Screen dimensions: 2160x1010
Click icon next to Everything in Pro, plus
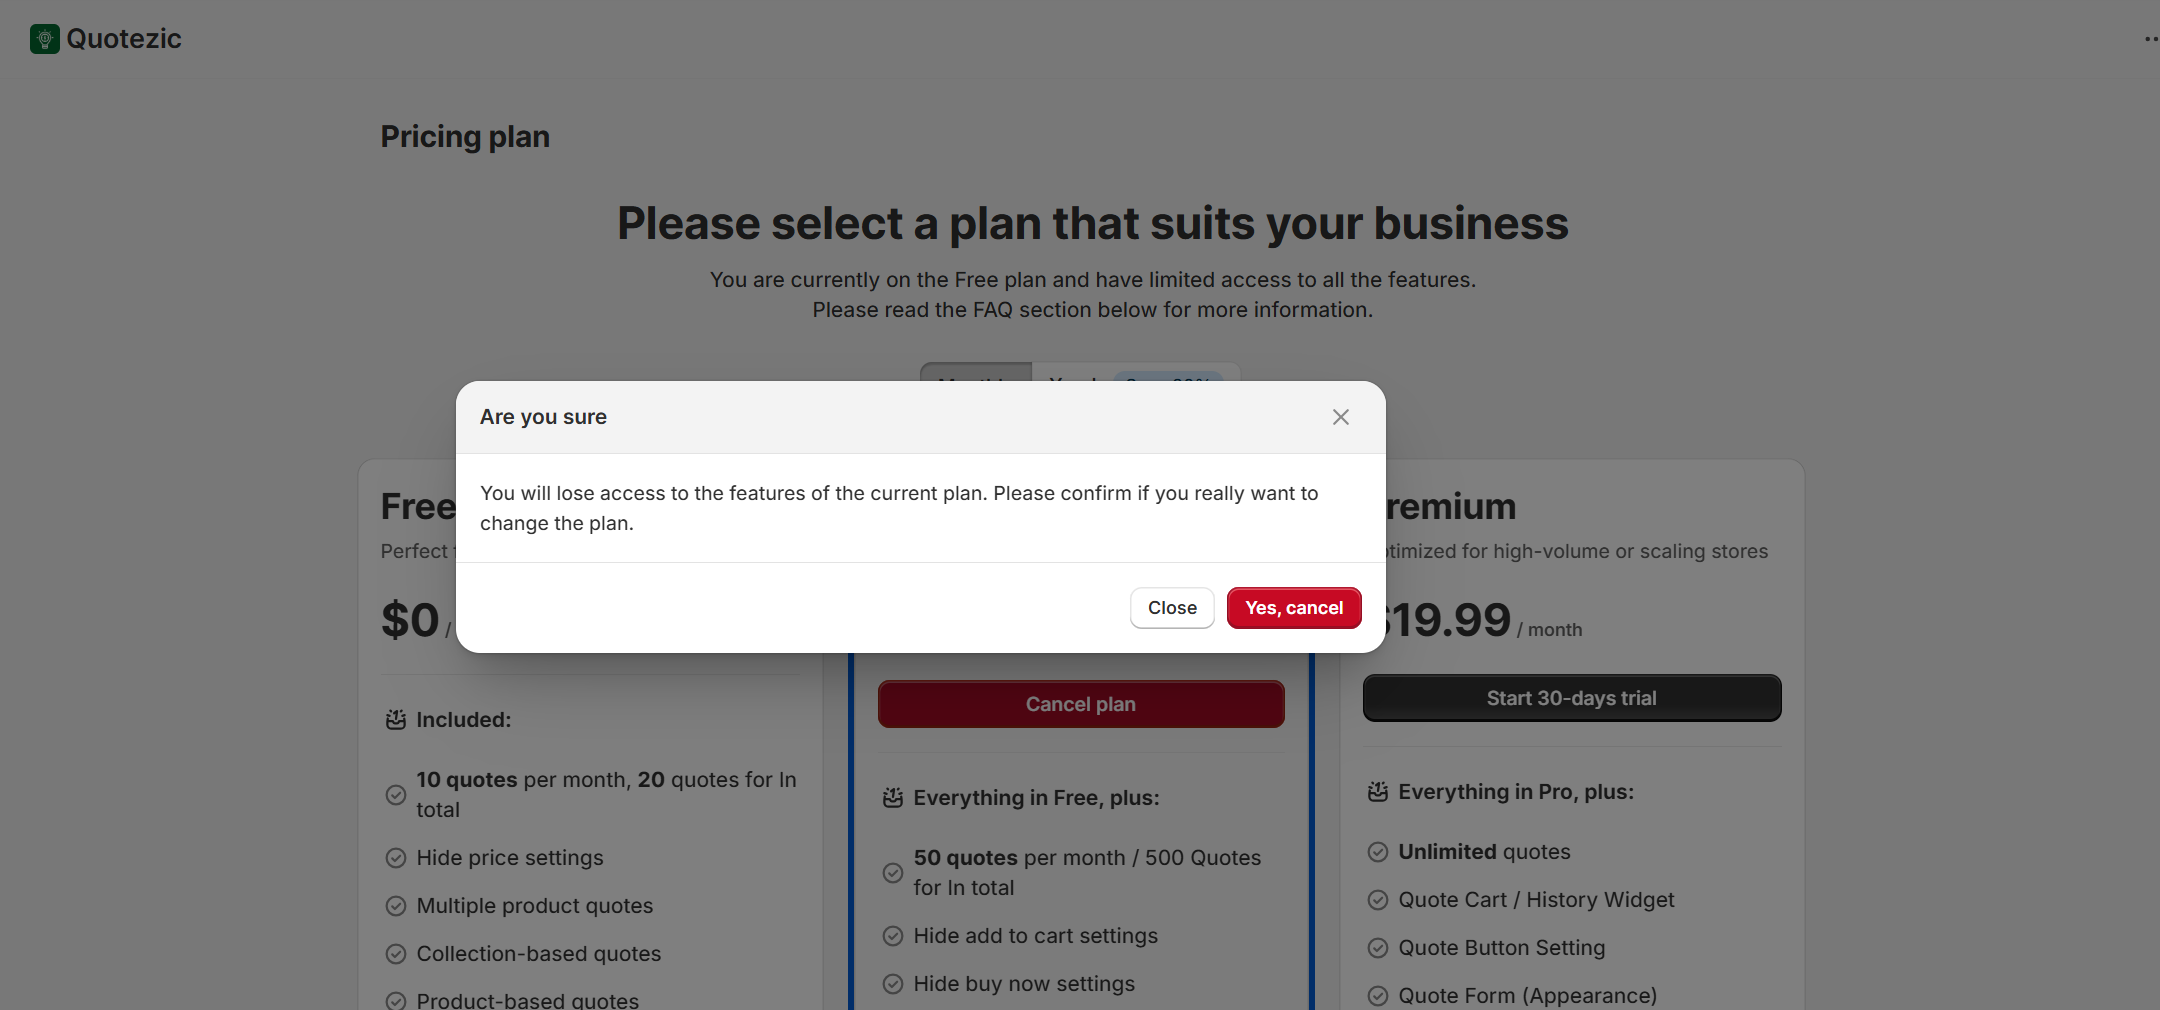1378,792
